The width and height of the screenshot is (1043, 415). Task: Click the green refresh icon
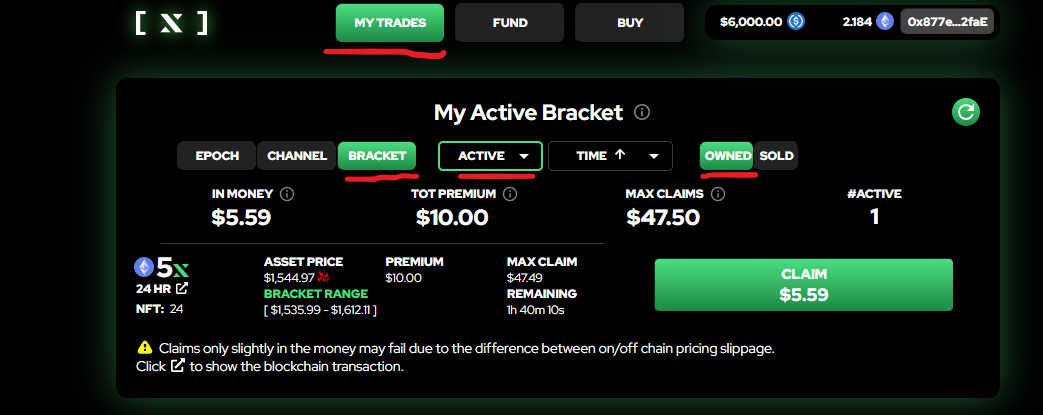pos(965,112)
